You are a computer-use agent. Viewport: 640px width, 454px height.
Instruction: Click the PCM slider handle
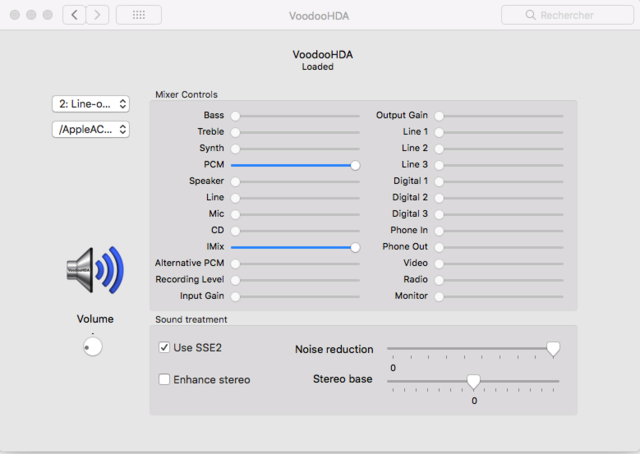pos(355,165)
